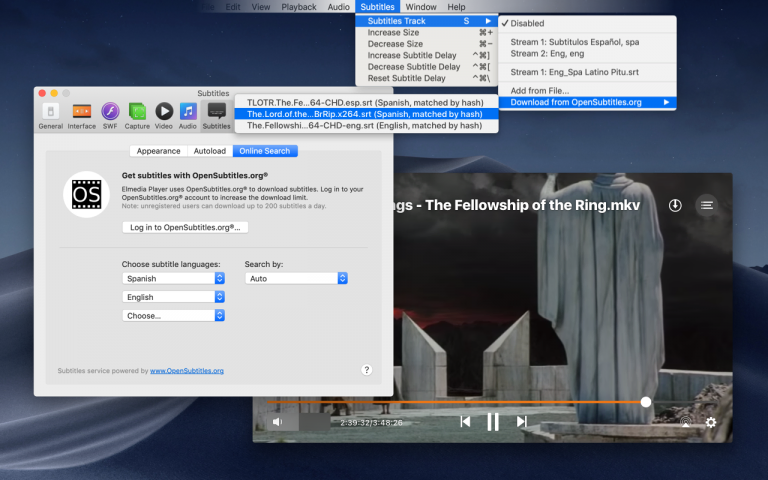
Task: Expand Download from OpenSubtitles.org submenu
Action: point(587,102)
